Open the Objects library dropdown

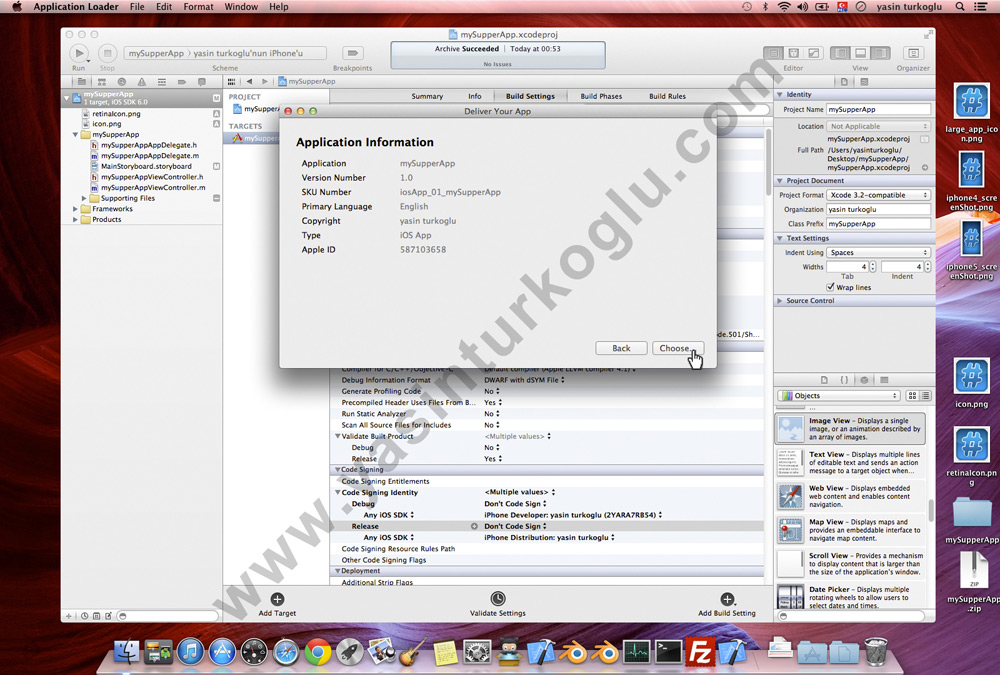point(839,396)
